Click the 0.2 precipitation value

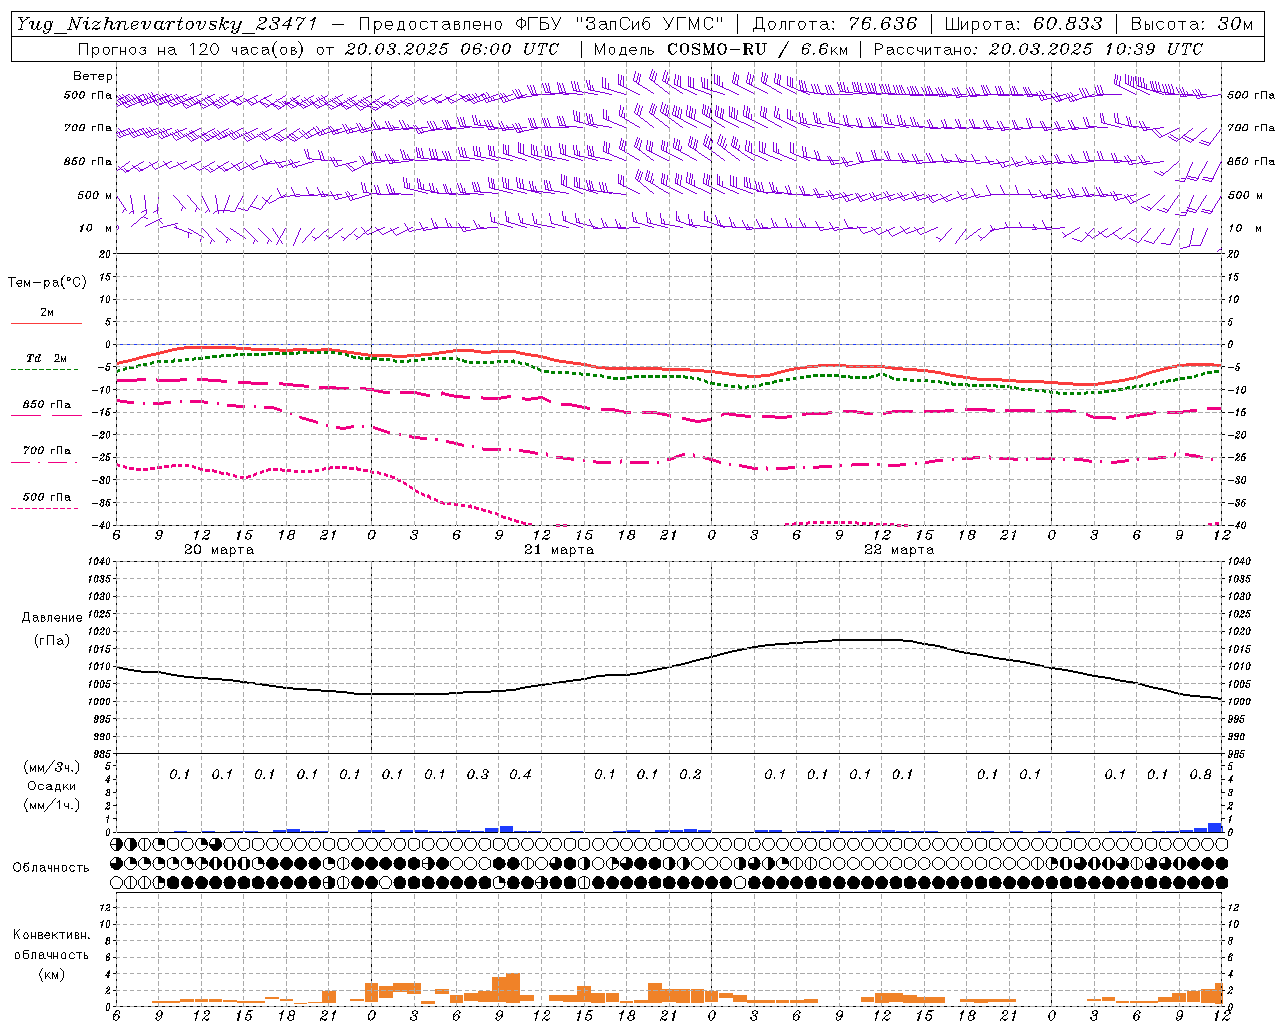click(690, 774)
